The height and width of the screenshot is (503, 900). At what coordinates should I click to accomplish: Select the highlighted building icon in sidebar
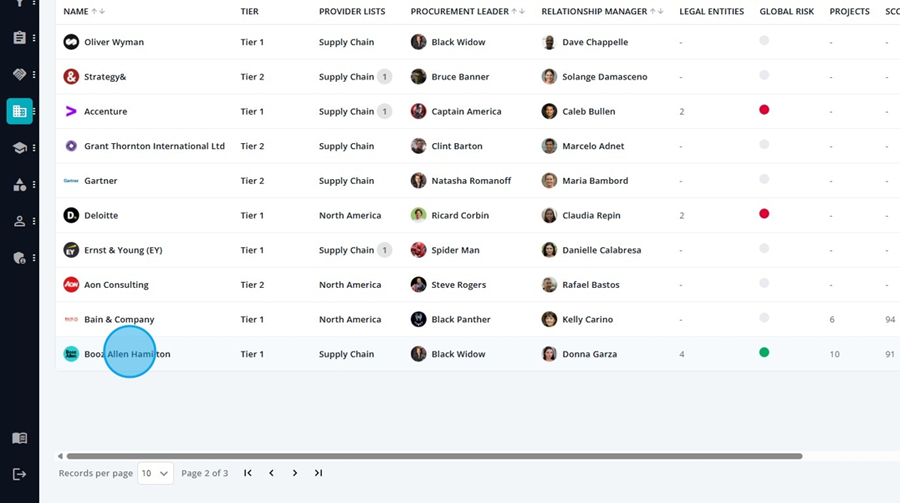click(20, 111)
